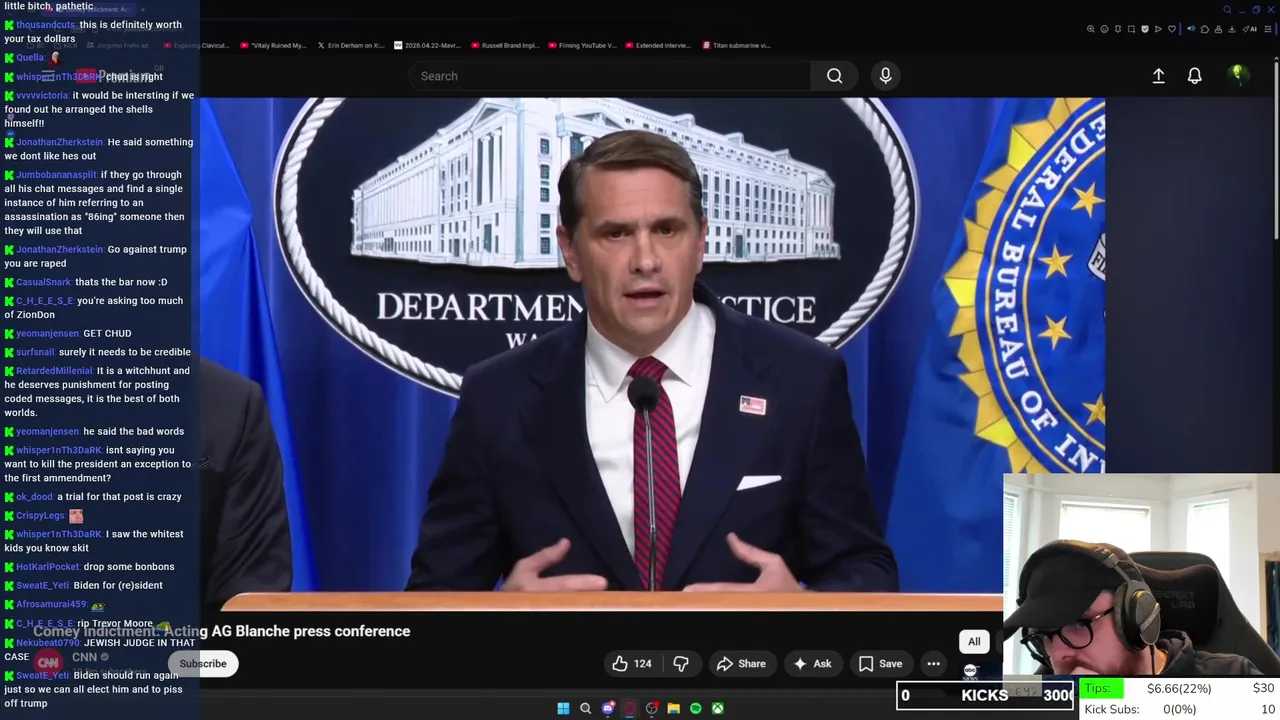Open the emoji picker icon in address bar
This screenshot has height=720, width=1280.
[x=1104, y=29]
